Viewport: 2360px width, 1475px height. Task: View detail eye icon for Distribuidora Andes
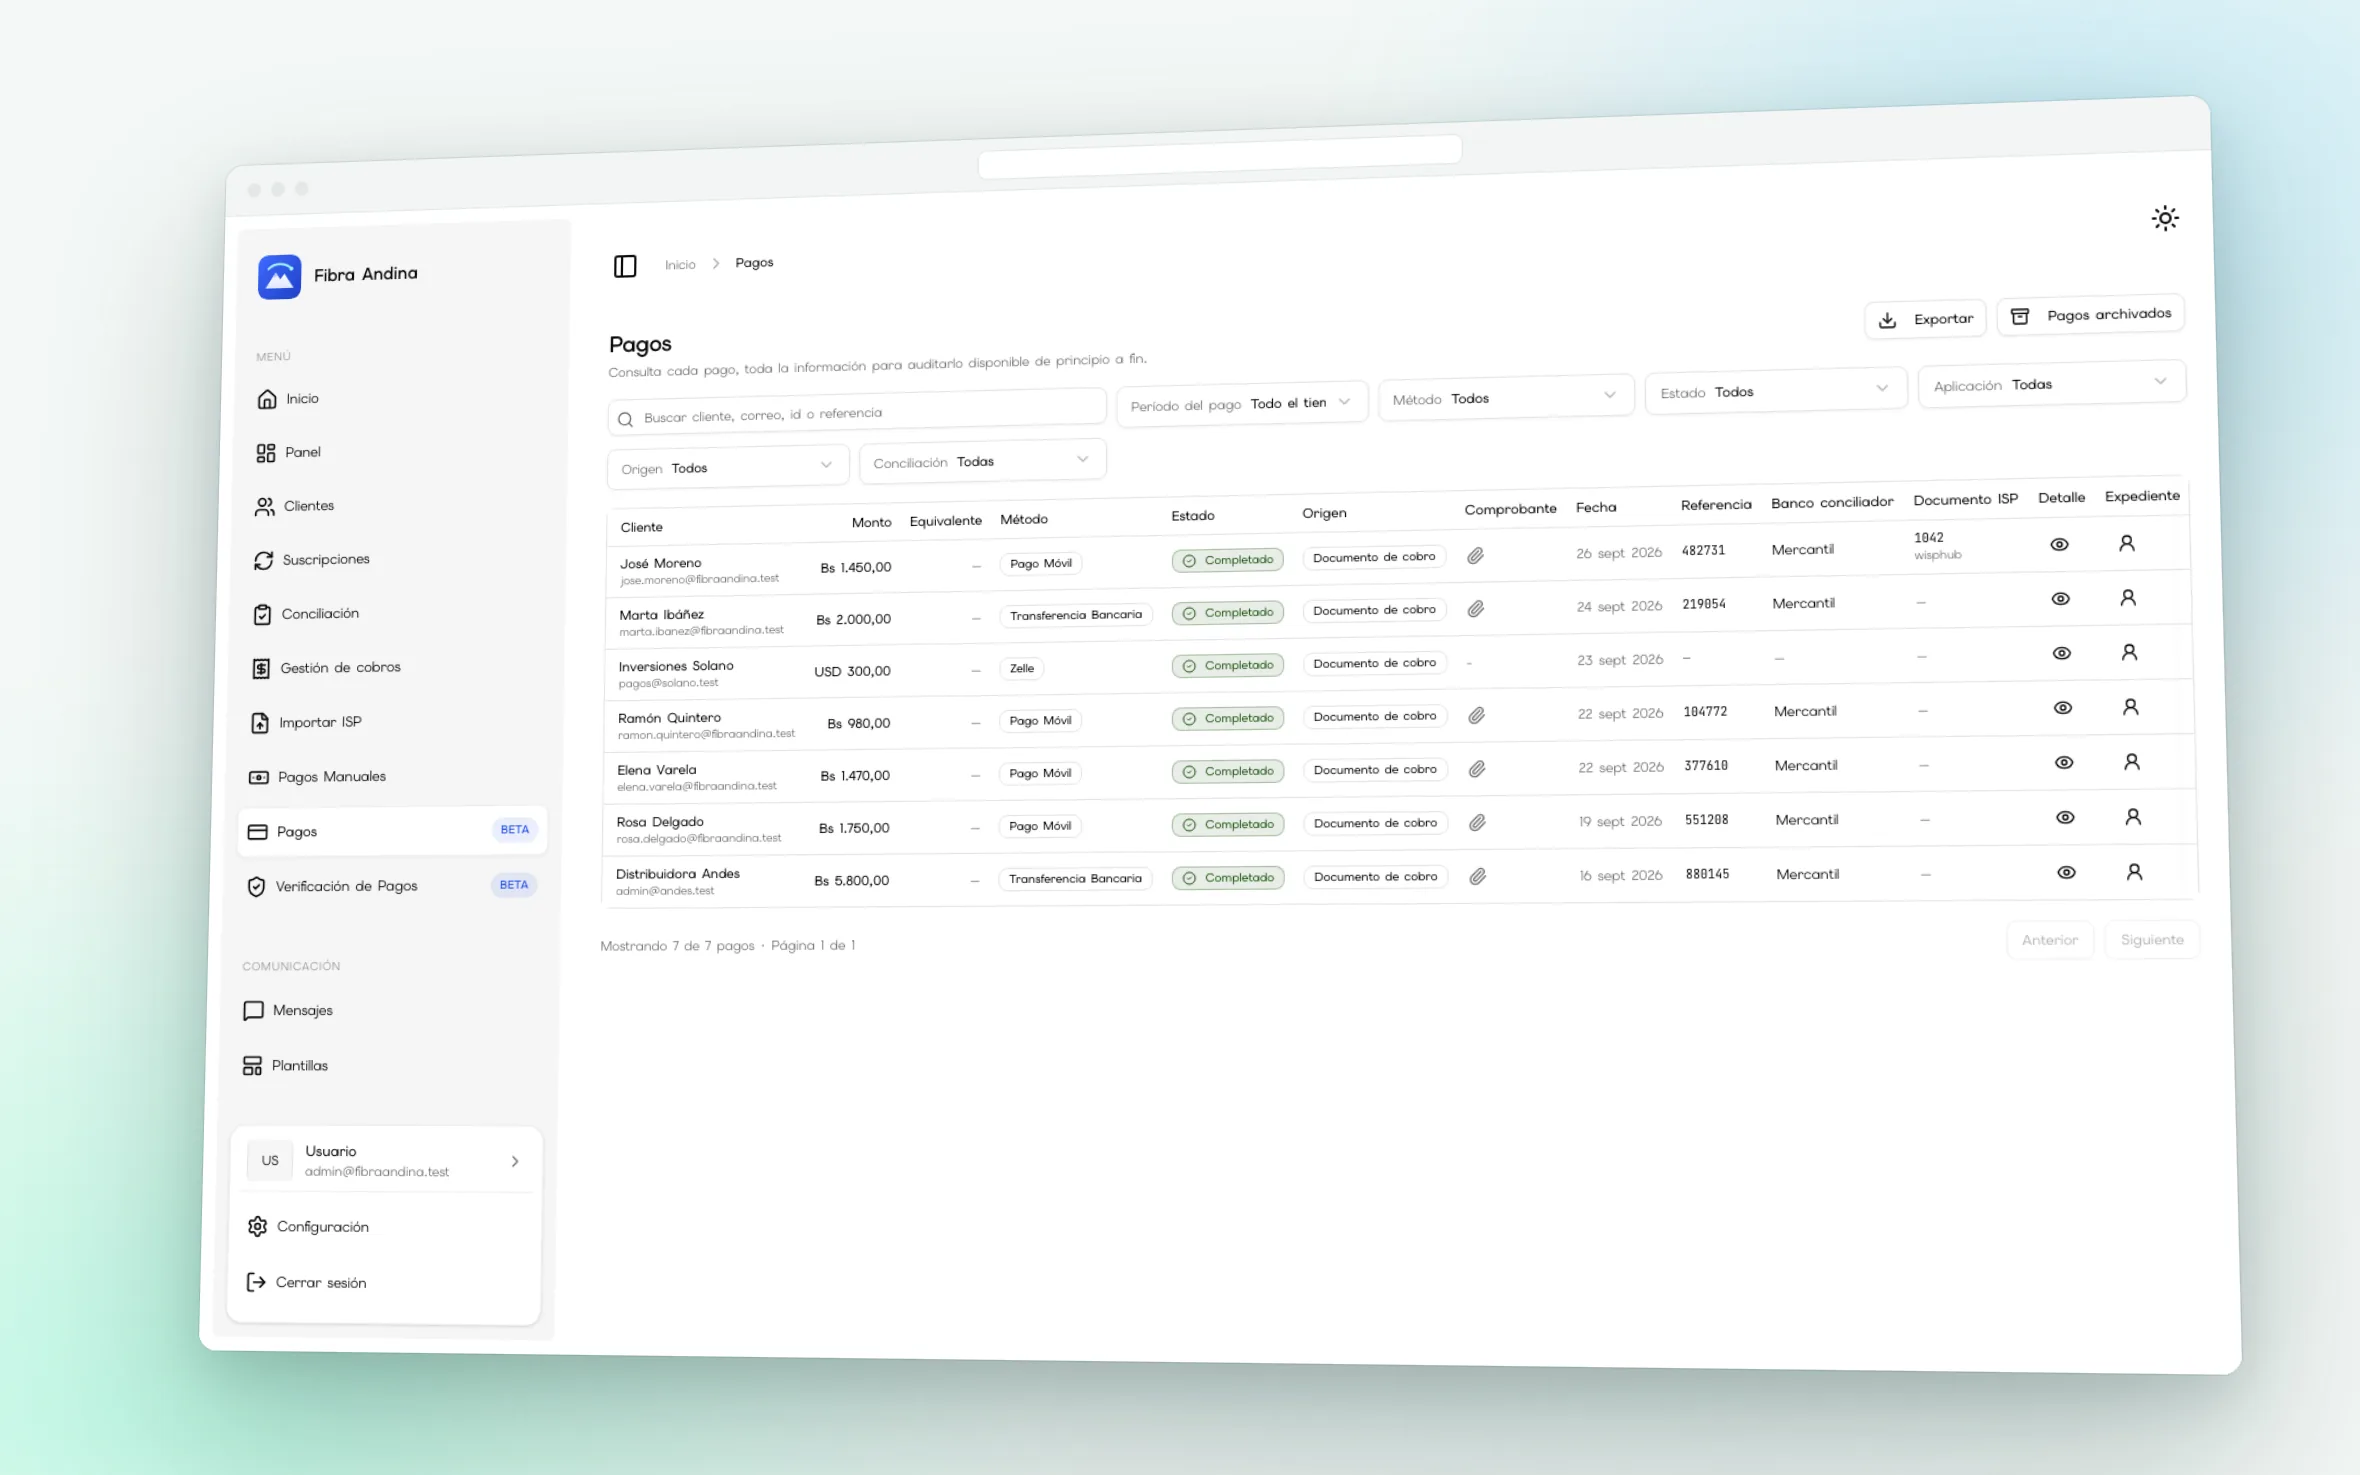tap(2066, 872)
